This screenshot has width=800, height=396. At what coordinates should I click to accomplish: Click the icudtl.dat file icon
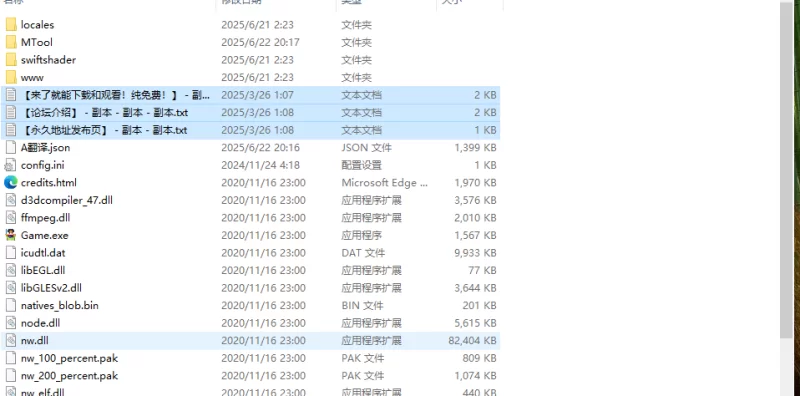11,253
